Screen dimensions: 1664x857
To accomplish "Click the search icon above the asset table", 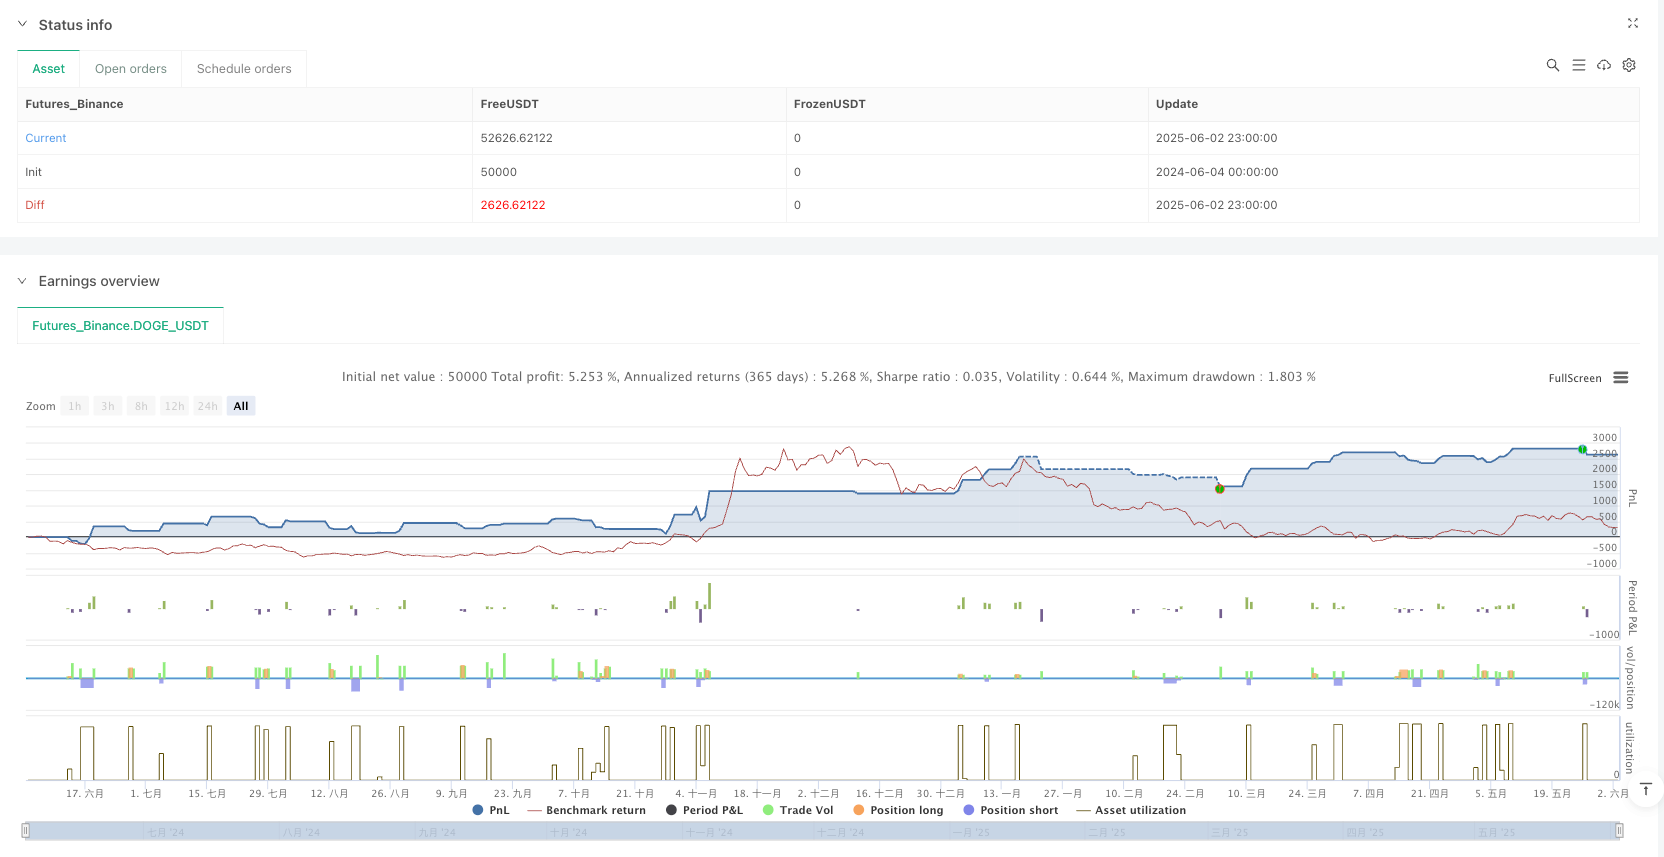I will click(x=1553, y=65).
